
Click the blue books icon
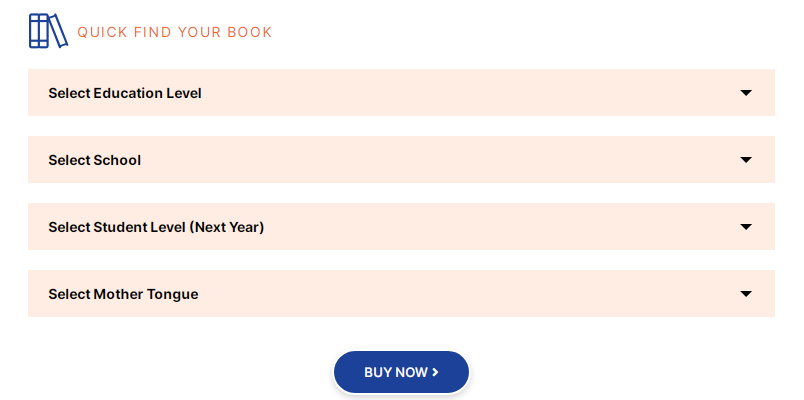(48, 31)
